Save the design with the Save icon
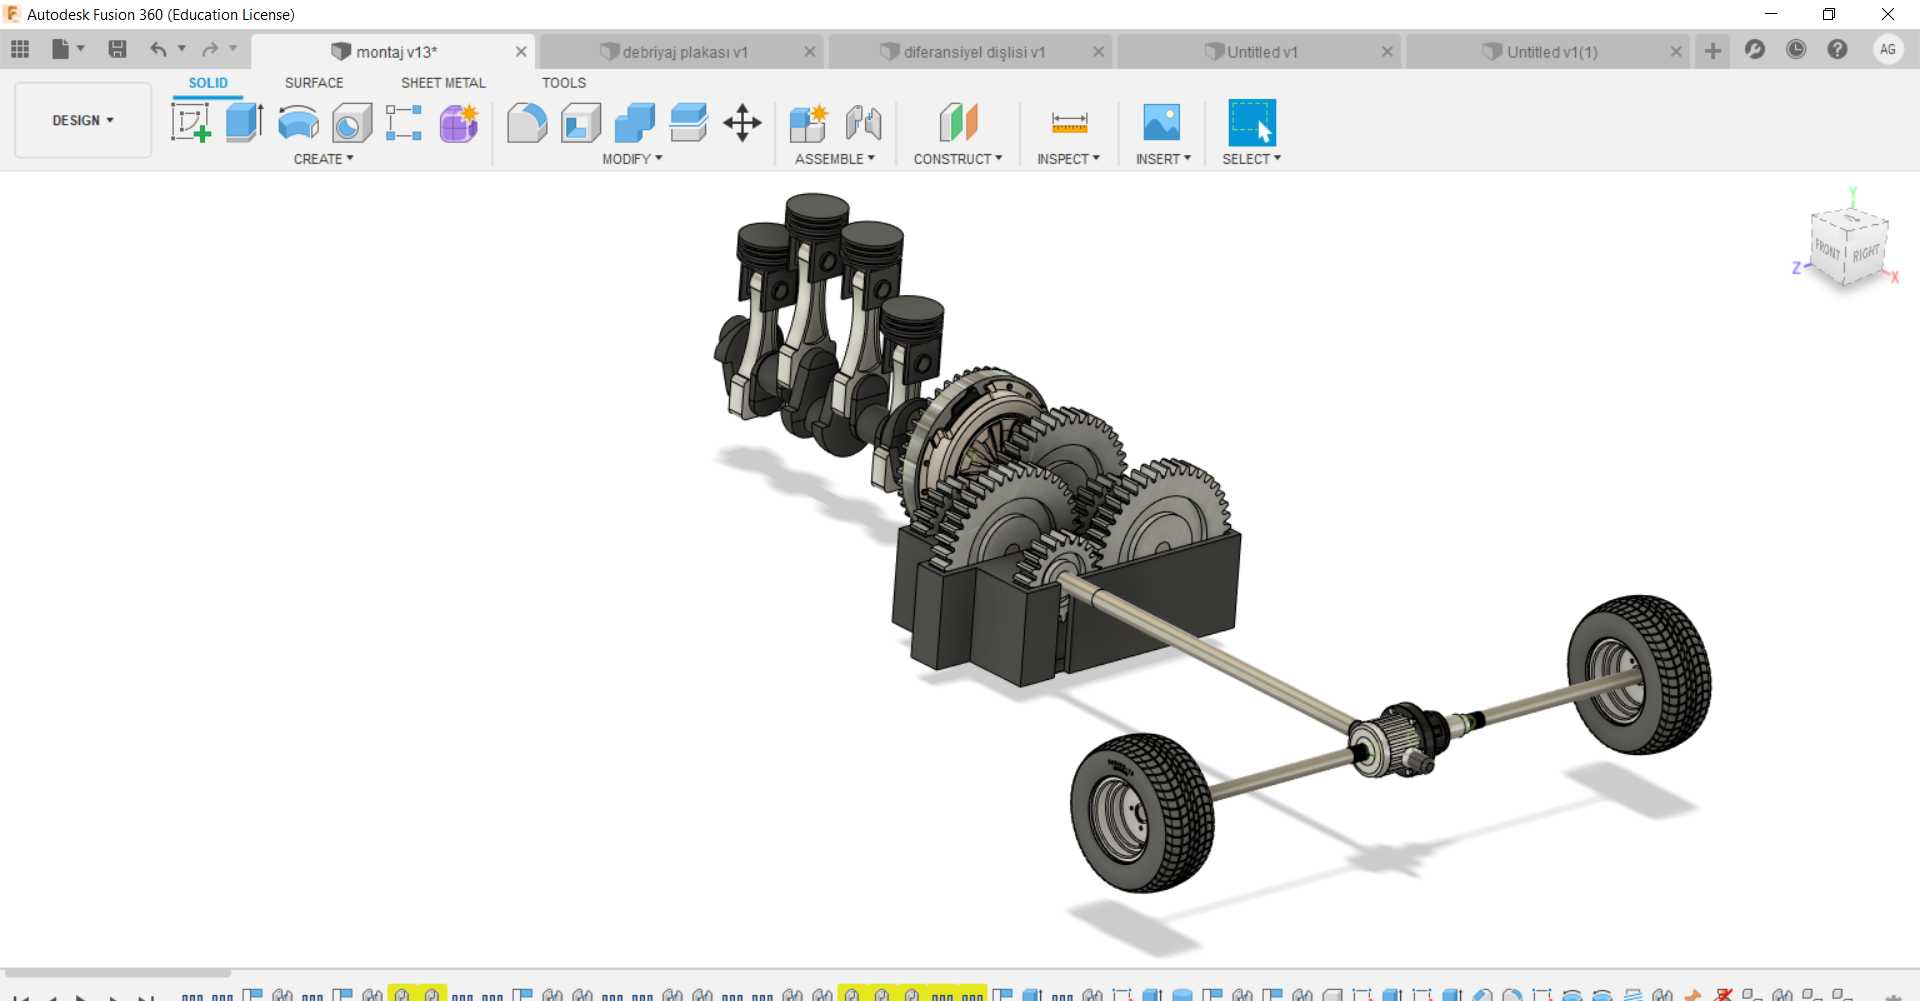Viewport: 1920px width, 1001px height. 117,49
